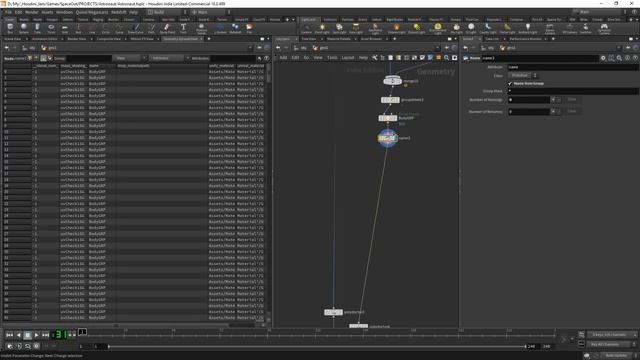Select the merge node in network

point(393,81)
